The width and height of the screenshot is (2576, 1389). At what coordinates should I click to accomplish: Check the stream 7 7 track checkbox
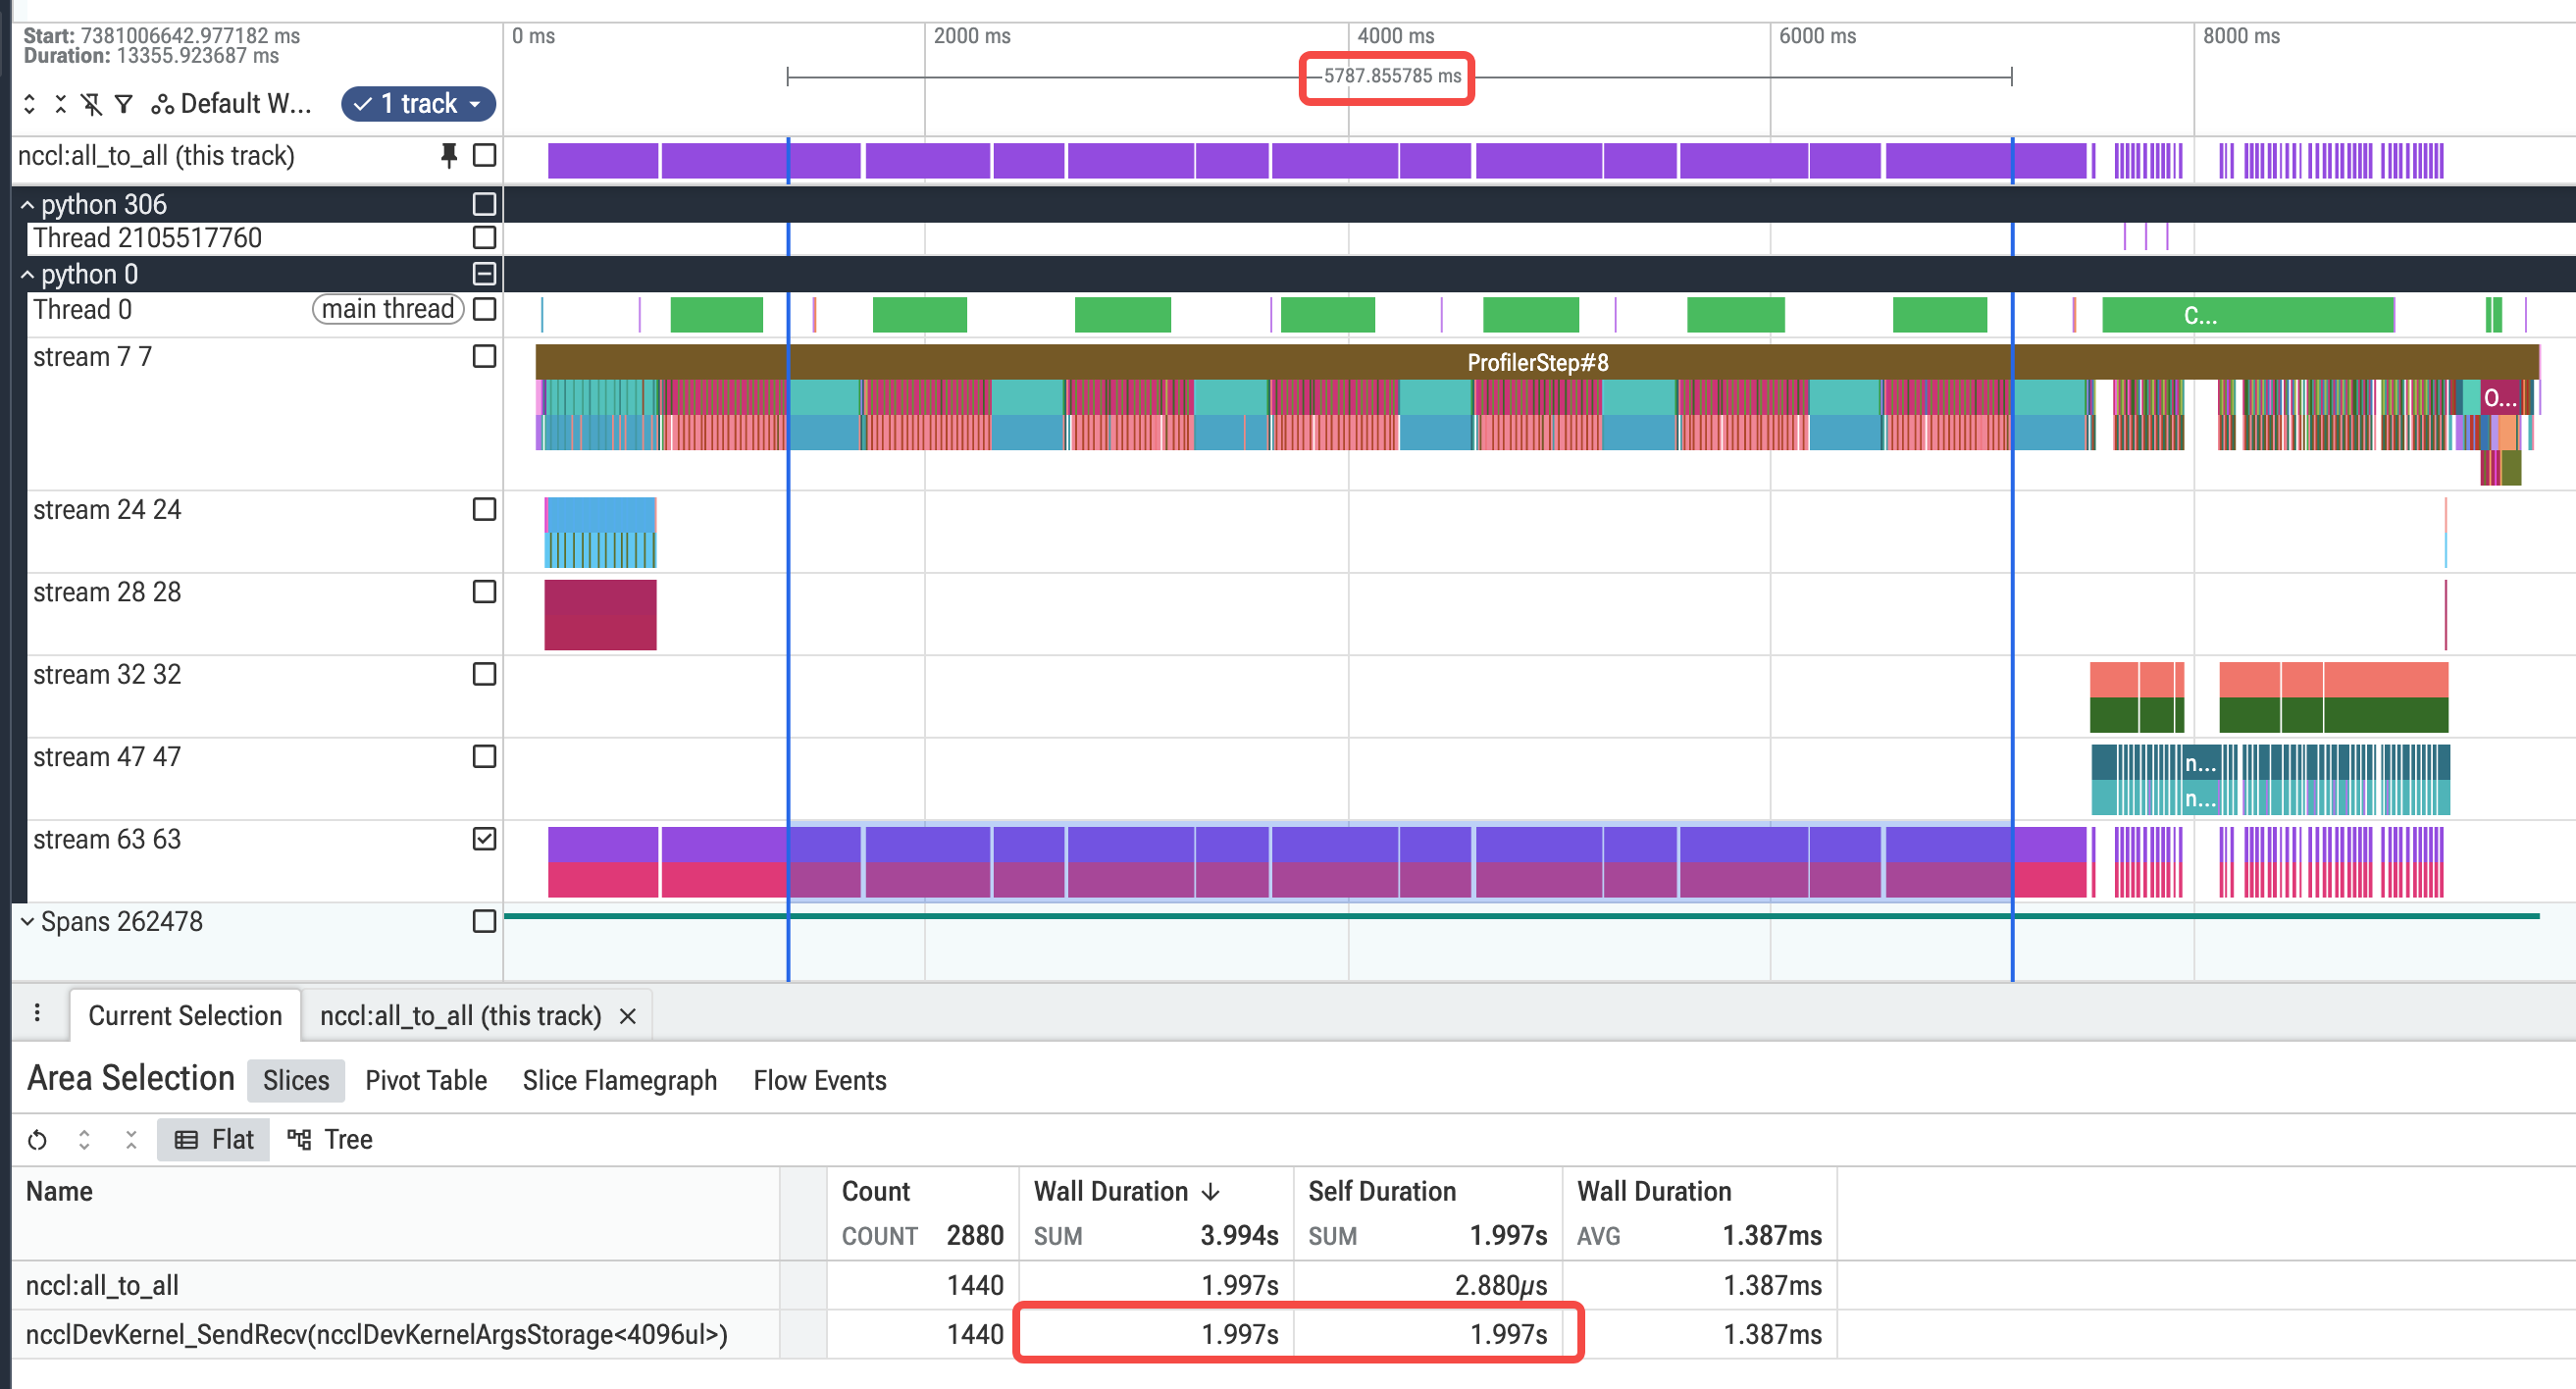[484, 357]
